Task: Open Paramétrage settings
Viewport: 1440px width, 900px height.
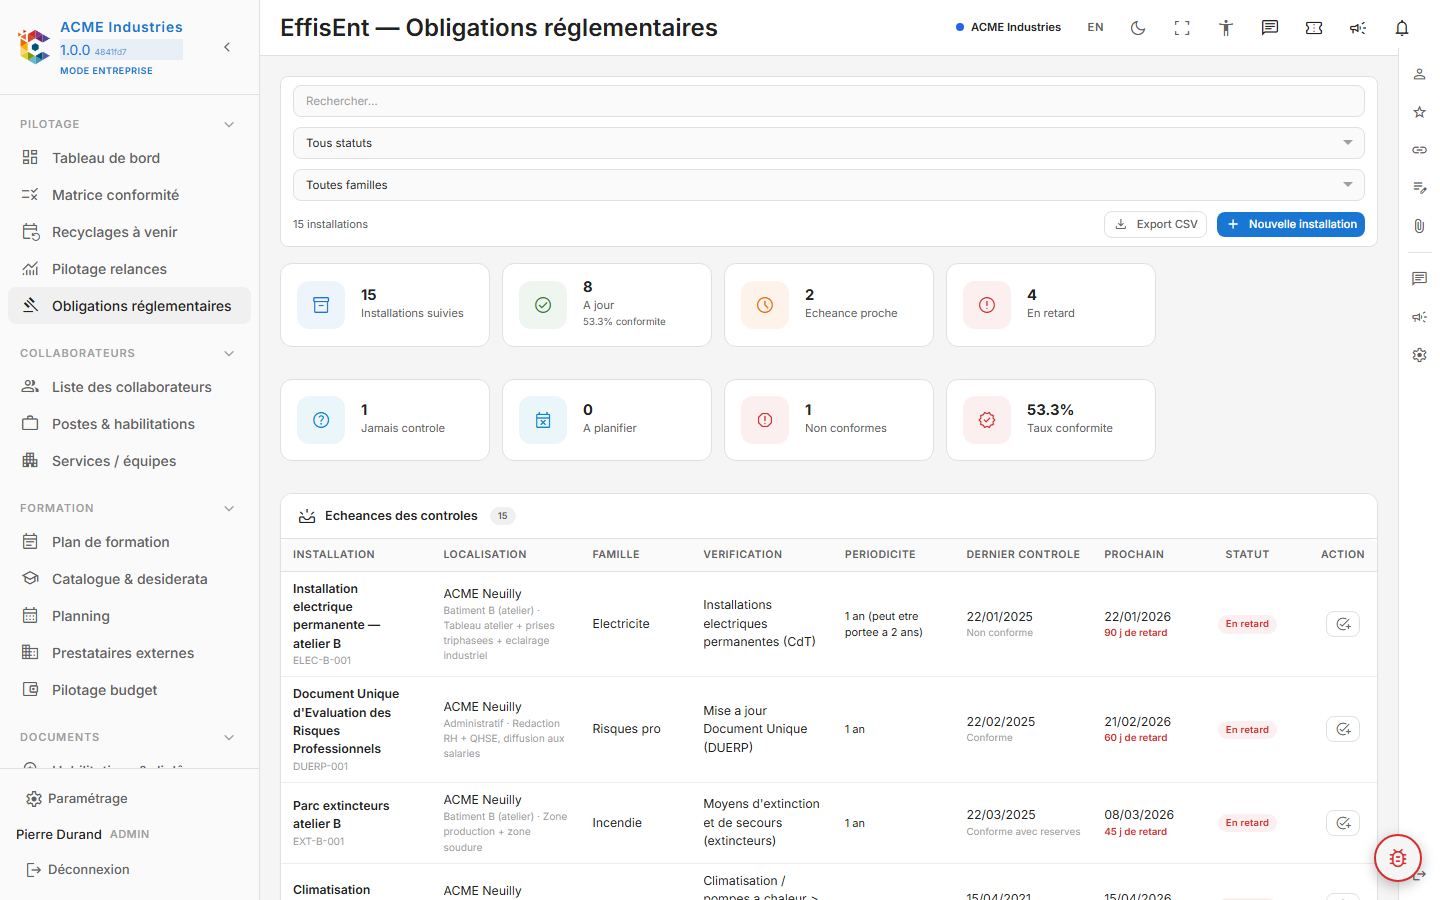Action: 77,798
